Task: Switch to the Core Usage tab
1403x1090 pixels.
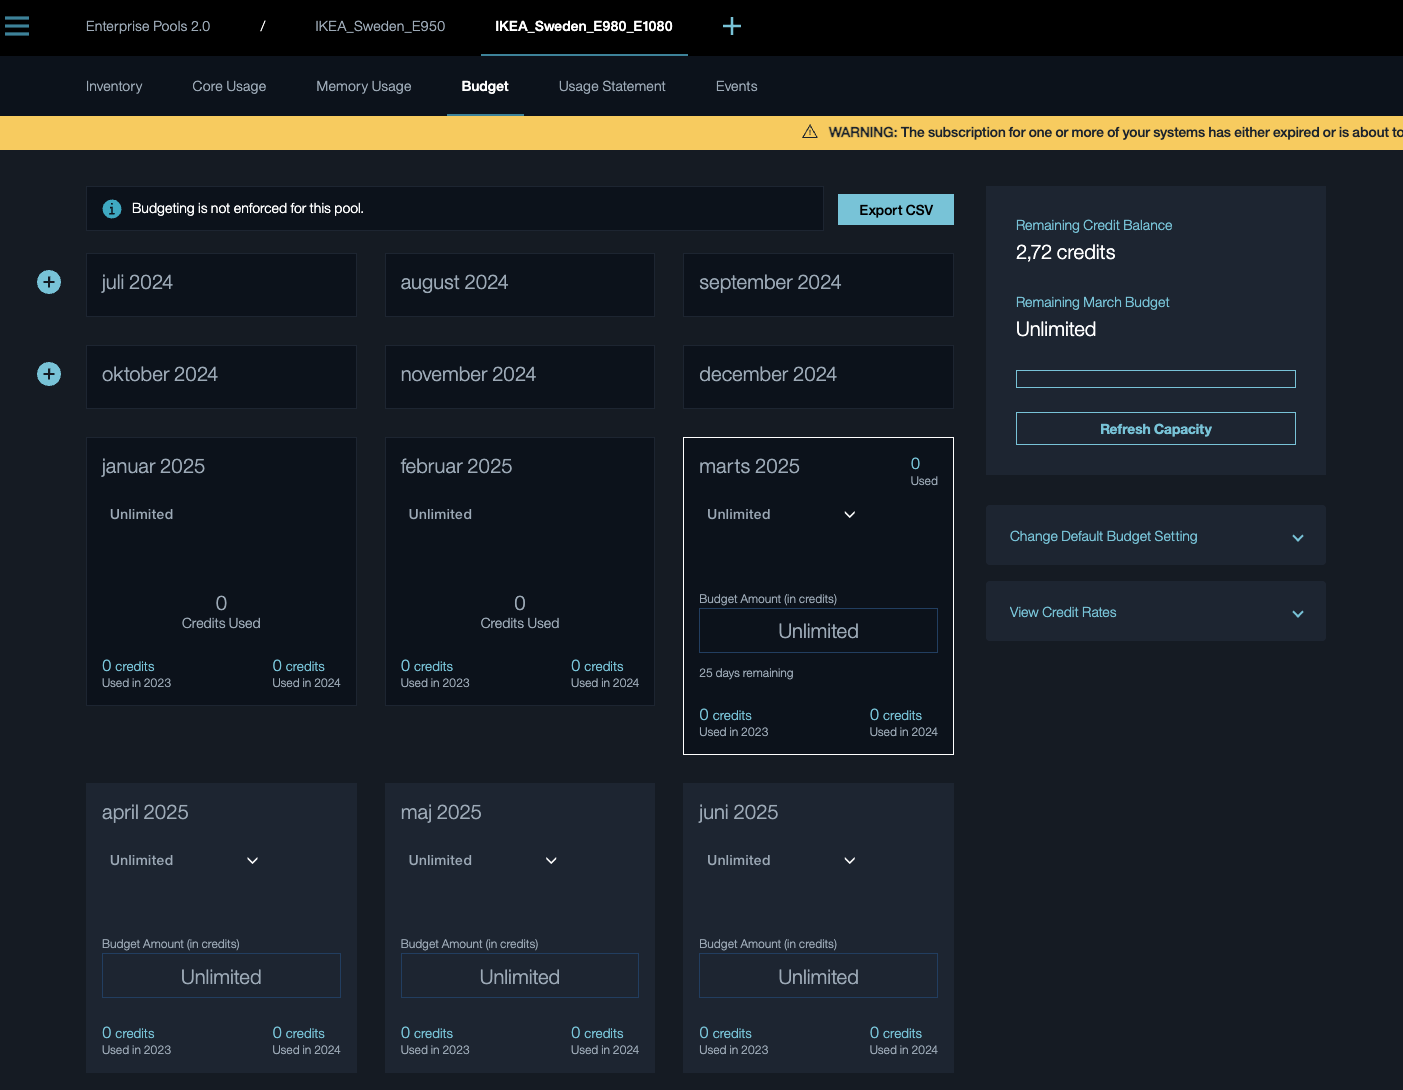Action: 229,86
